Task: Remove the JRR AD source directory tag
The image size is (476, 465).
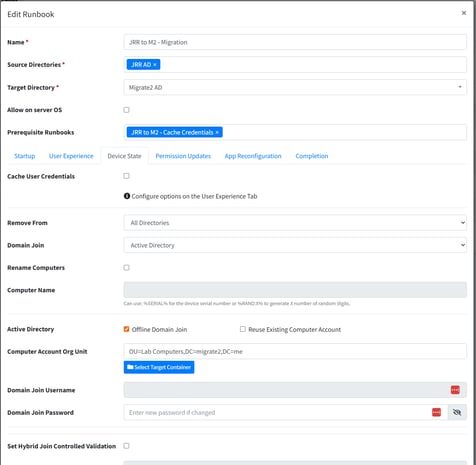Action: pyautogui.click(x=155, y=65)
